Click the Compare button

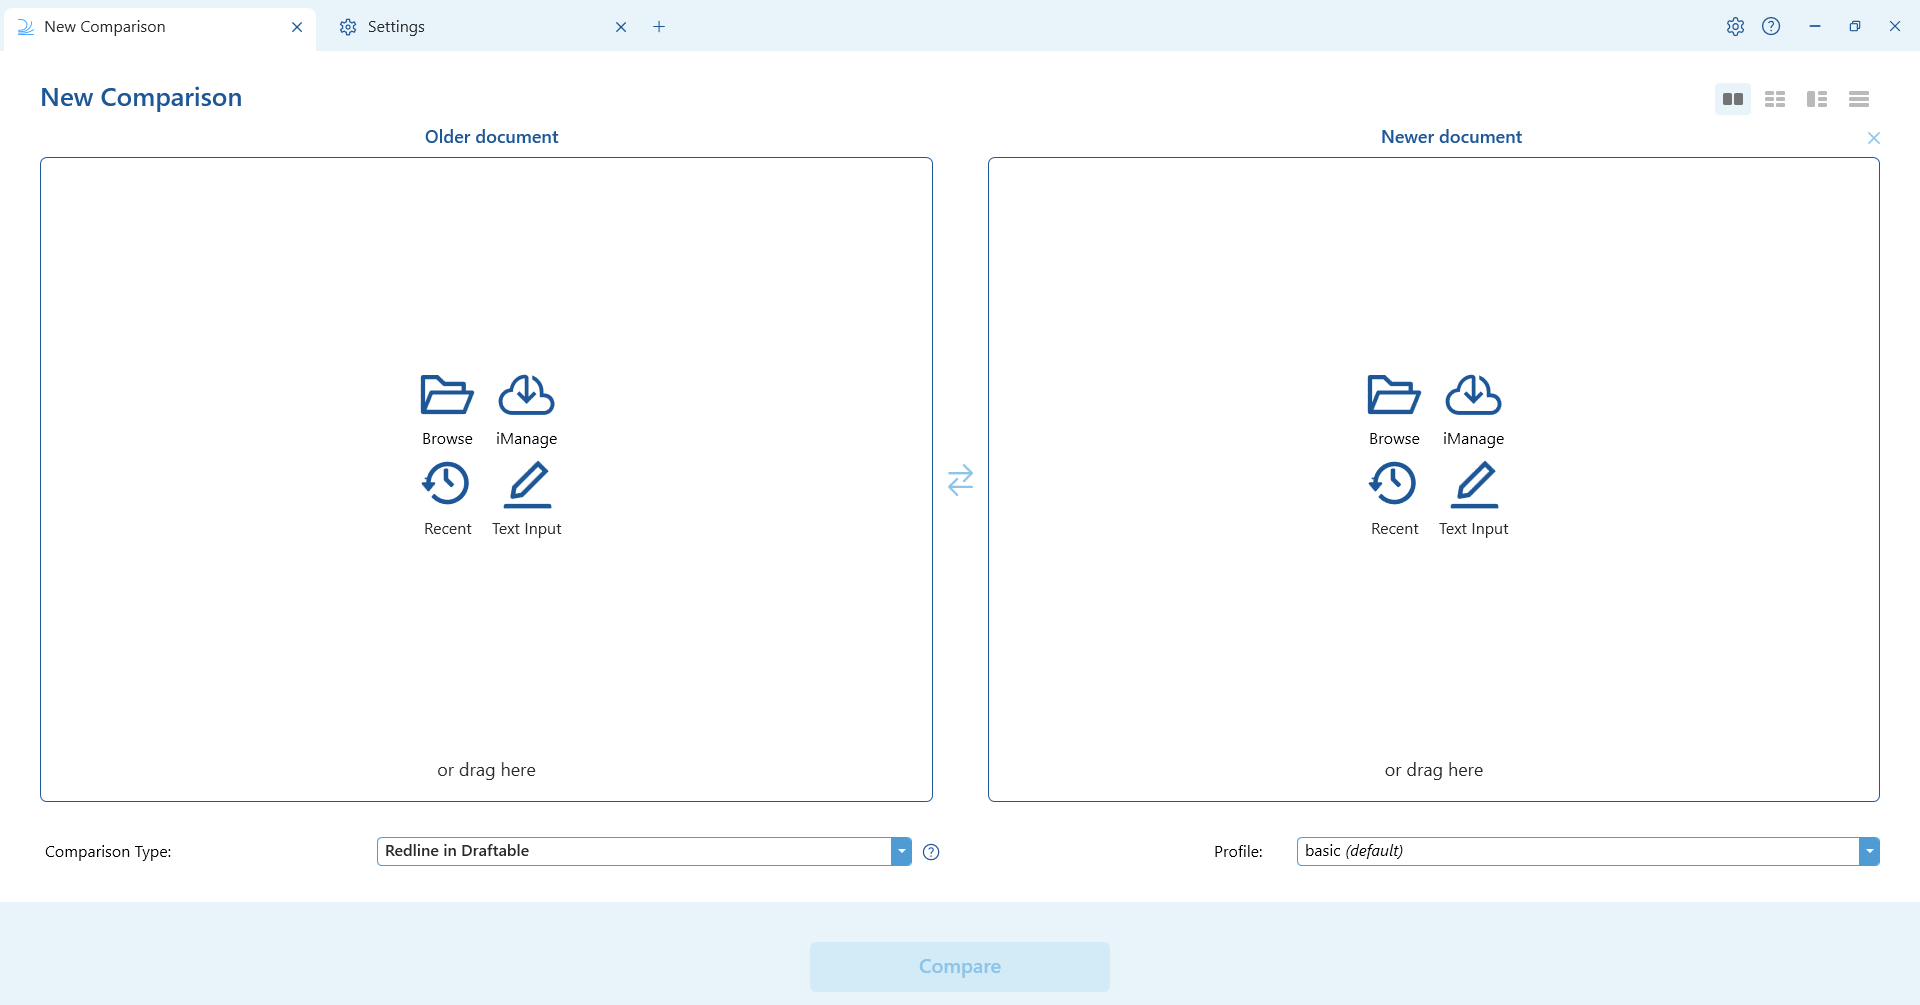(x=960, y=967)
